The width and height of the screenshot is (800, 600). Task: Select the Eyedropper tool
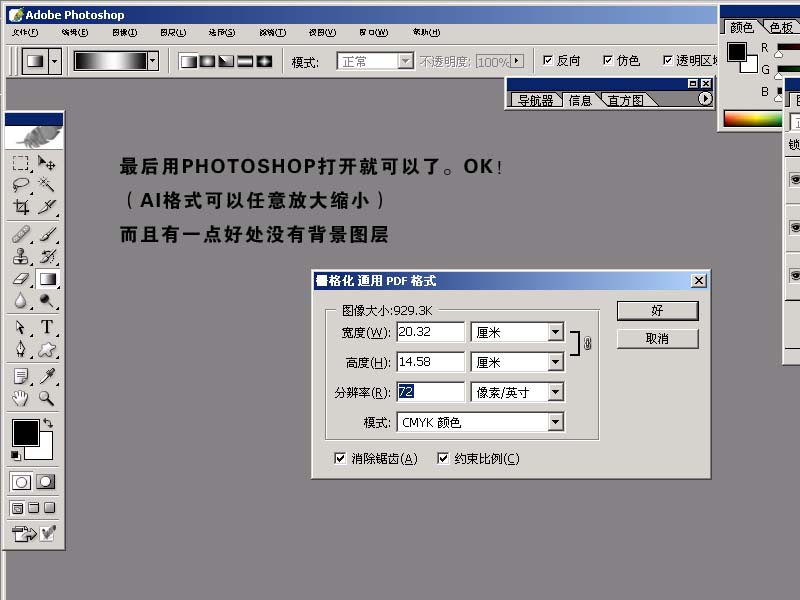pyautogui.click(x=47, y=377)
